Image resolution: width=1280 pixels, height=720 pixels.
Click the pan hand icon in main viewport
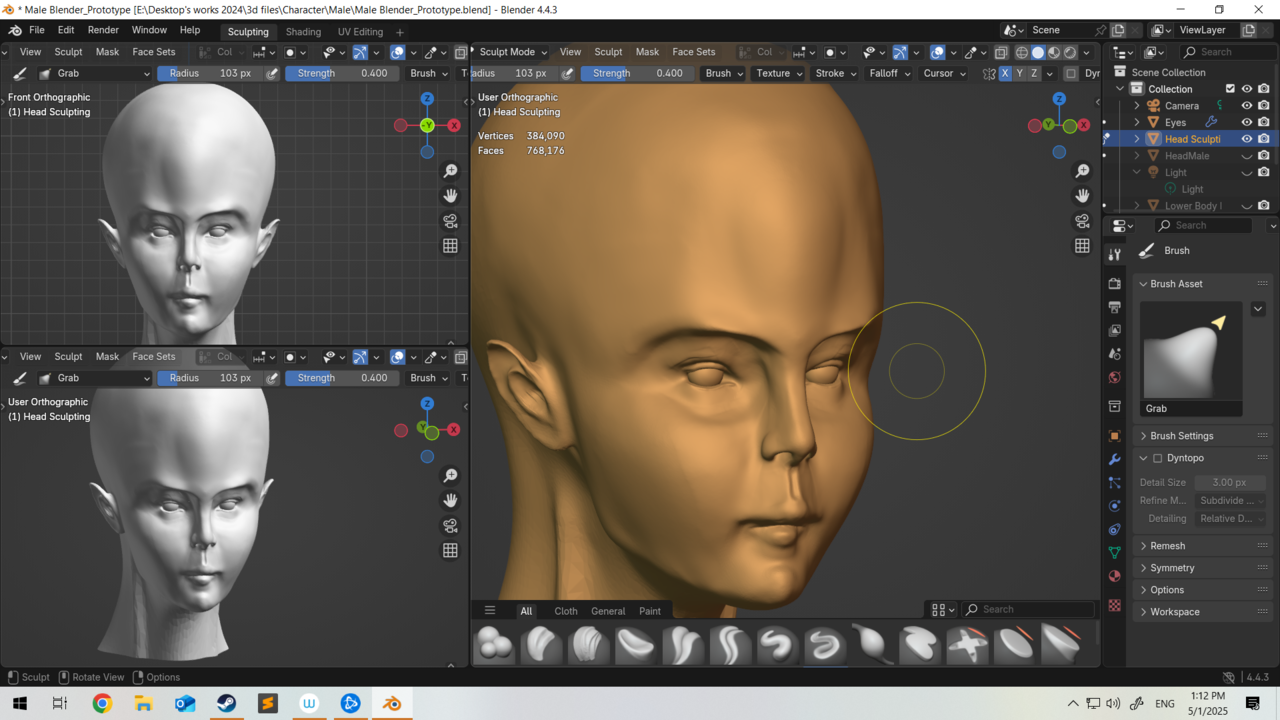click(x=1082, y=196)
